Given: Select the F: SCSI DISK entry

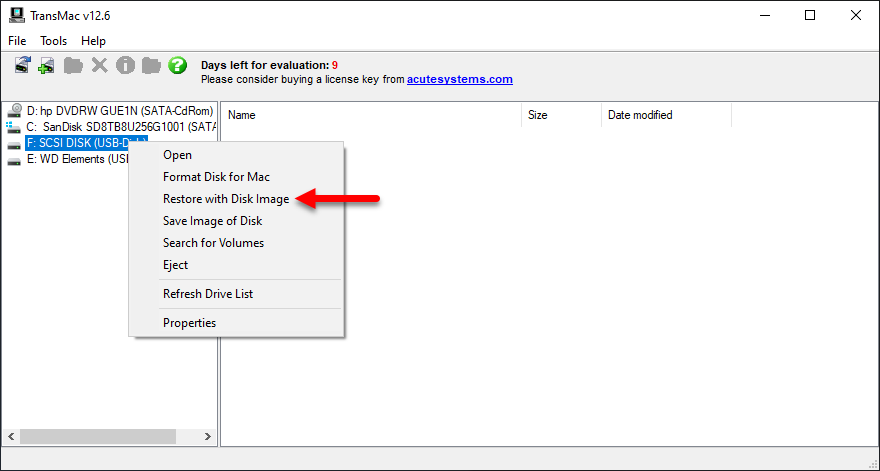Looking at the screenshot, I should pos(77,143).
